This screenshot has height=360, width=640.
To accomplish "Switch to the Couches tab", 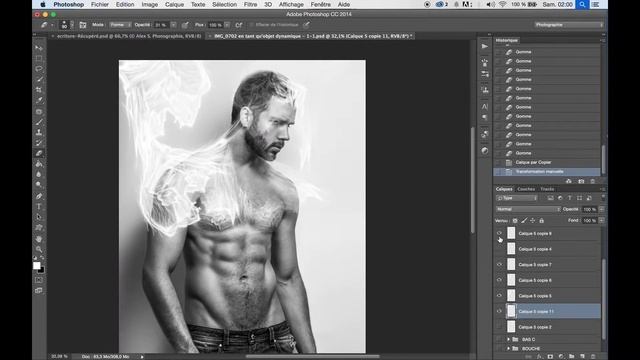I will pos(526,189).
